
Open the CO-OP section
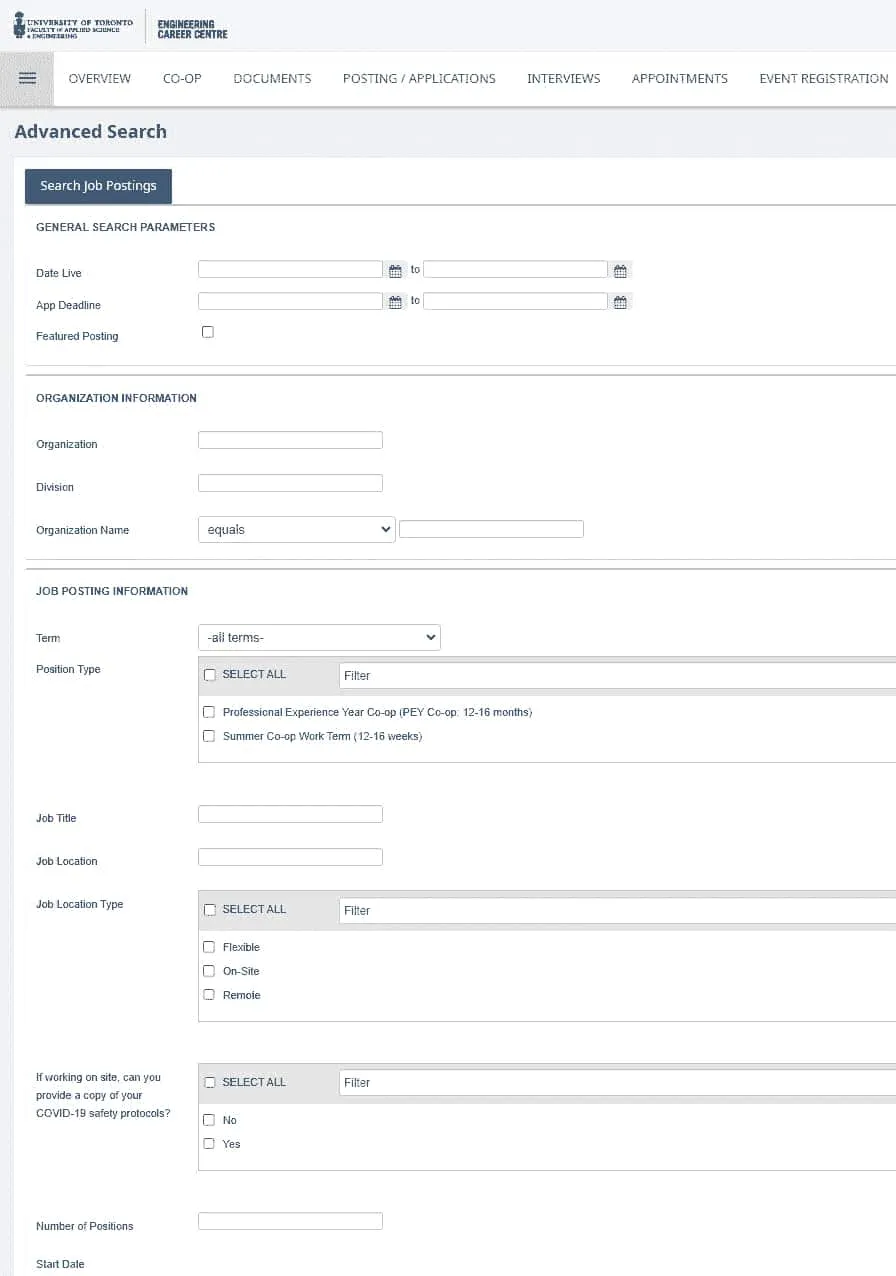pyautogui.click(x=181, y=78)
